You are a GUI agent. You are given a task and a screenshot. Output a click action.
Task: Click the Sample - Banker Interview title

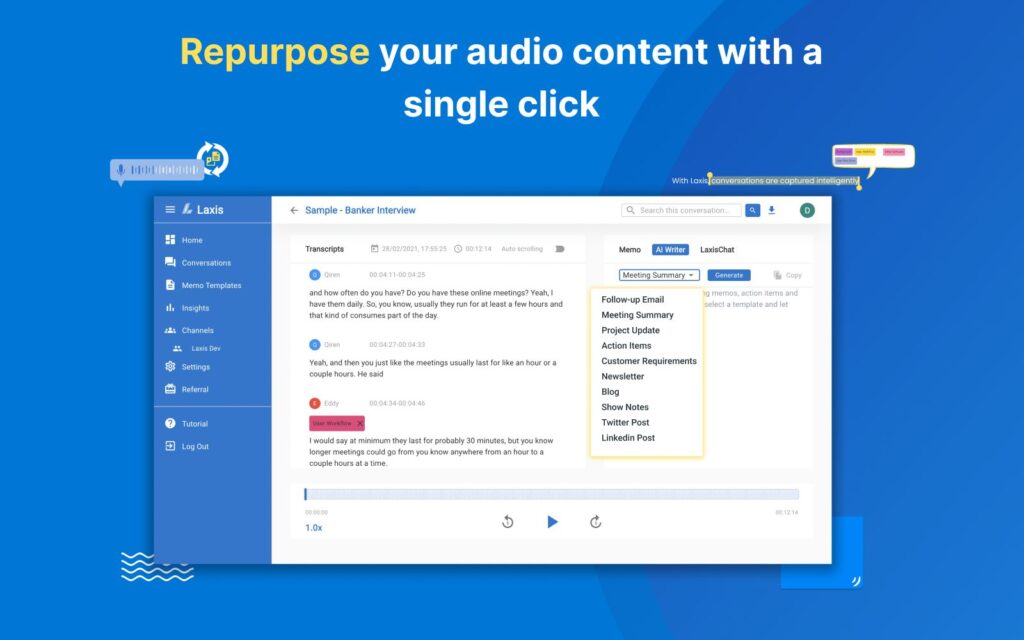click(360, 210)
